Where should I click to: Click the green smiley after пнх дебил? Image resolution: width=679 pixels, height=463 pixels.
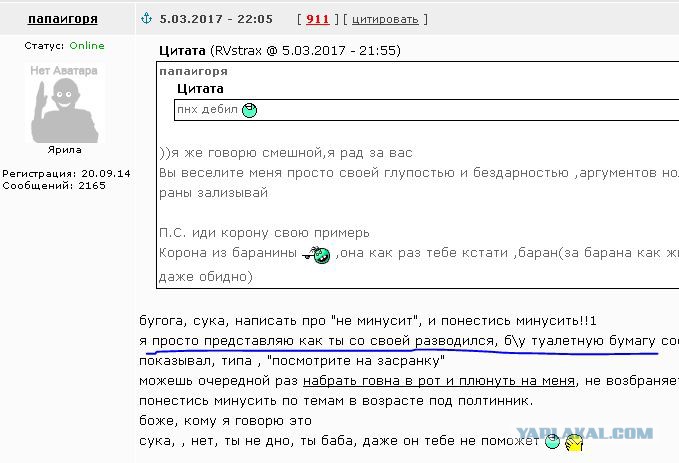[249, 110]
